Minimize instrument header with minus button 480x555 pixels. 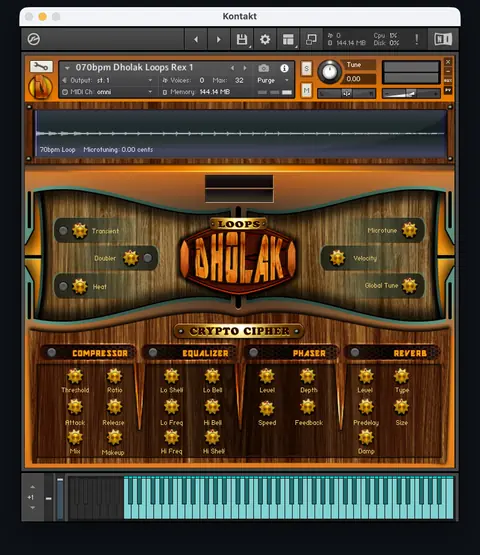pos(448,71)
